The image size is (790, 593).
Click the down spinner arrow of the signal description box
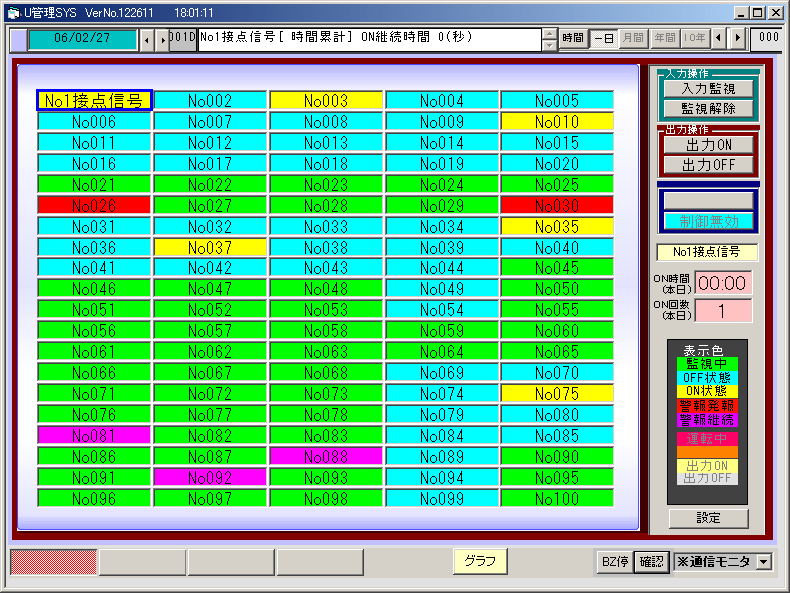tap(549, 45)
